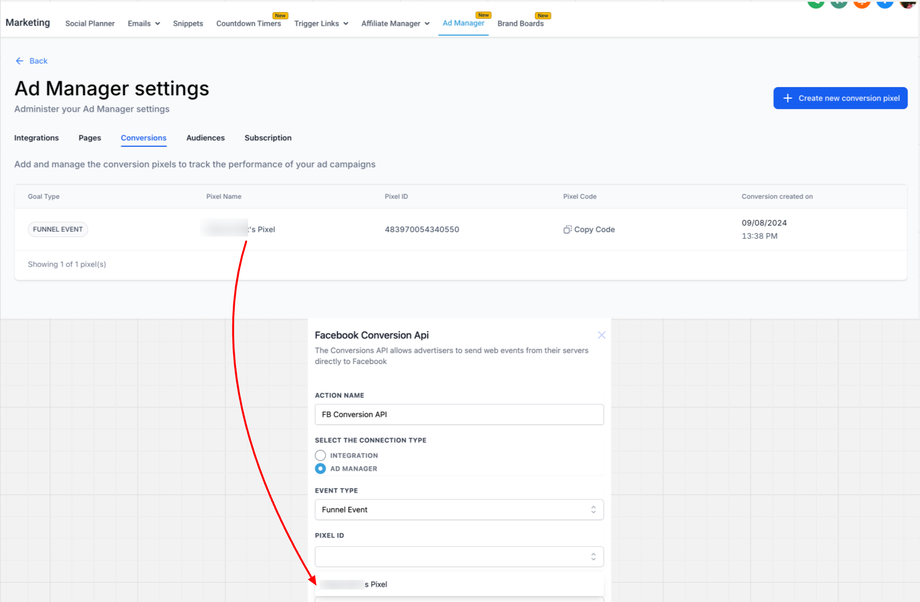This screenshot has width=920, height=602.
Task: Click the date 09/08/2024
Action: (764, 223)
